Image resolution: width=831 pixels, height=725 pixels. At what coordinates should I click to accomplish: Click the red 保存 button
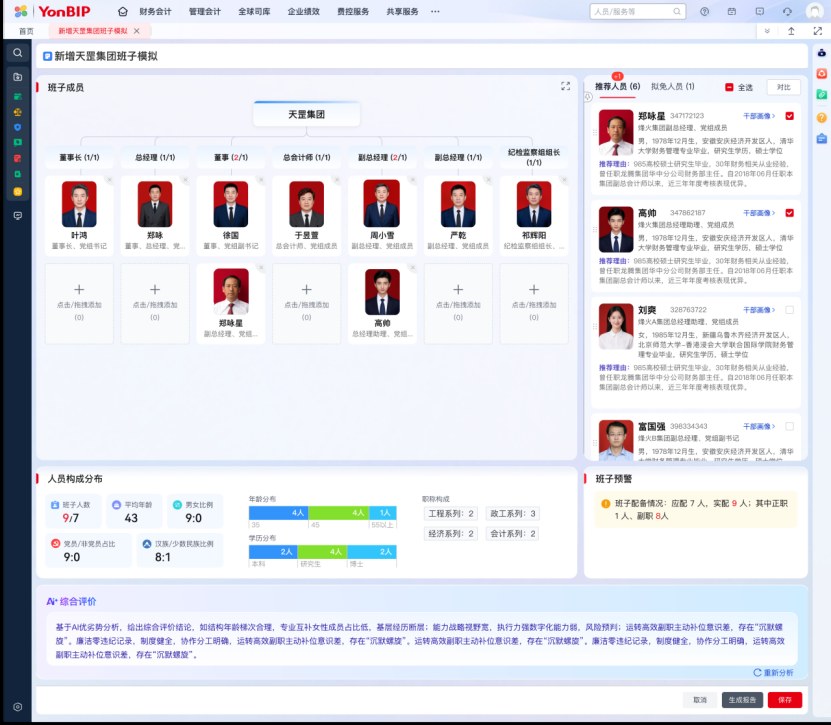(x=785, y=700)
